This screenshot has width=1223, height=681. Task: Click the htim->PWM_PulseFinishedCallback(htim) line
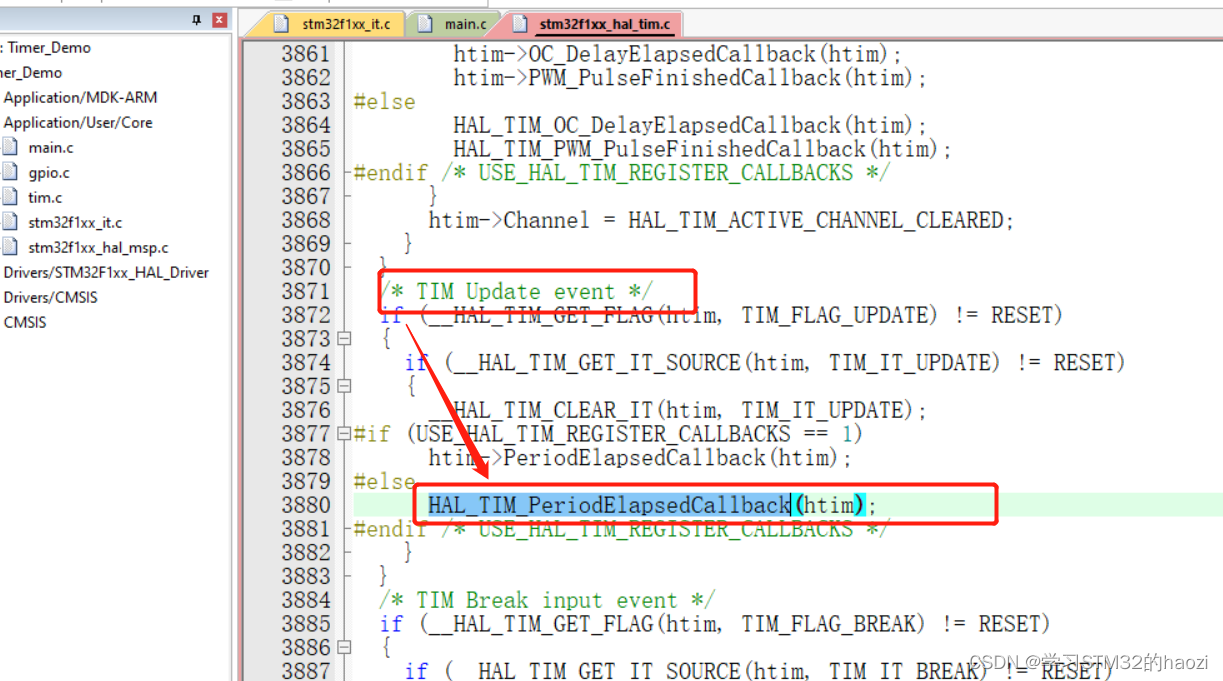690,78
